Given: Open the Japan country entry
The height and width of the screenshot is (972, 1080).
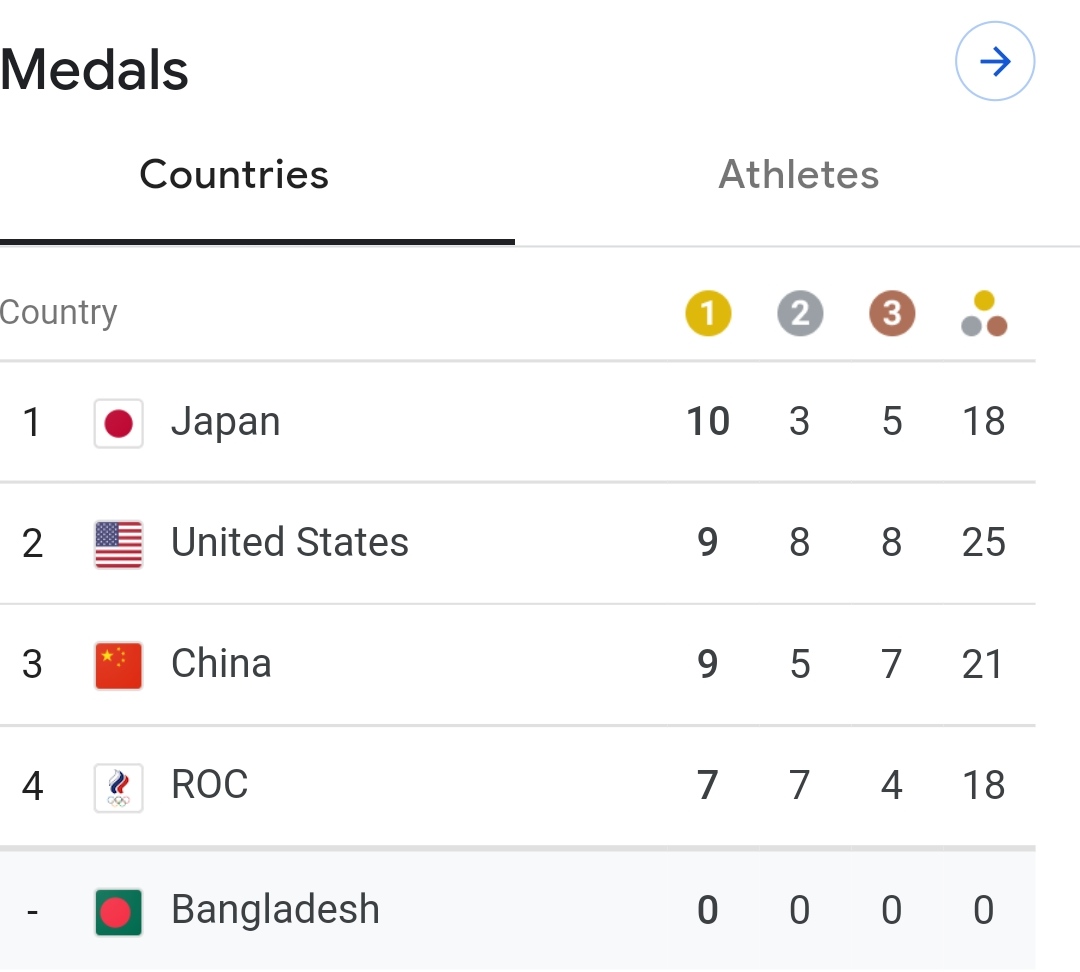Looking at the screenshot, I should tap(517, 422).
